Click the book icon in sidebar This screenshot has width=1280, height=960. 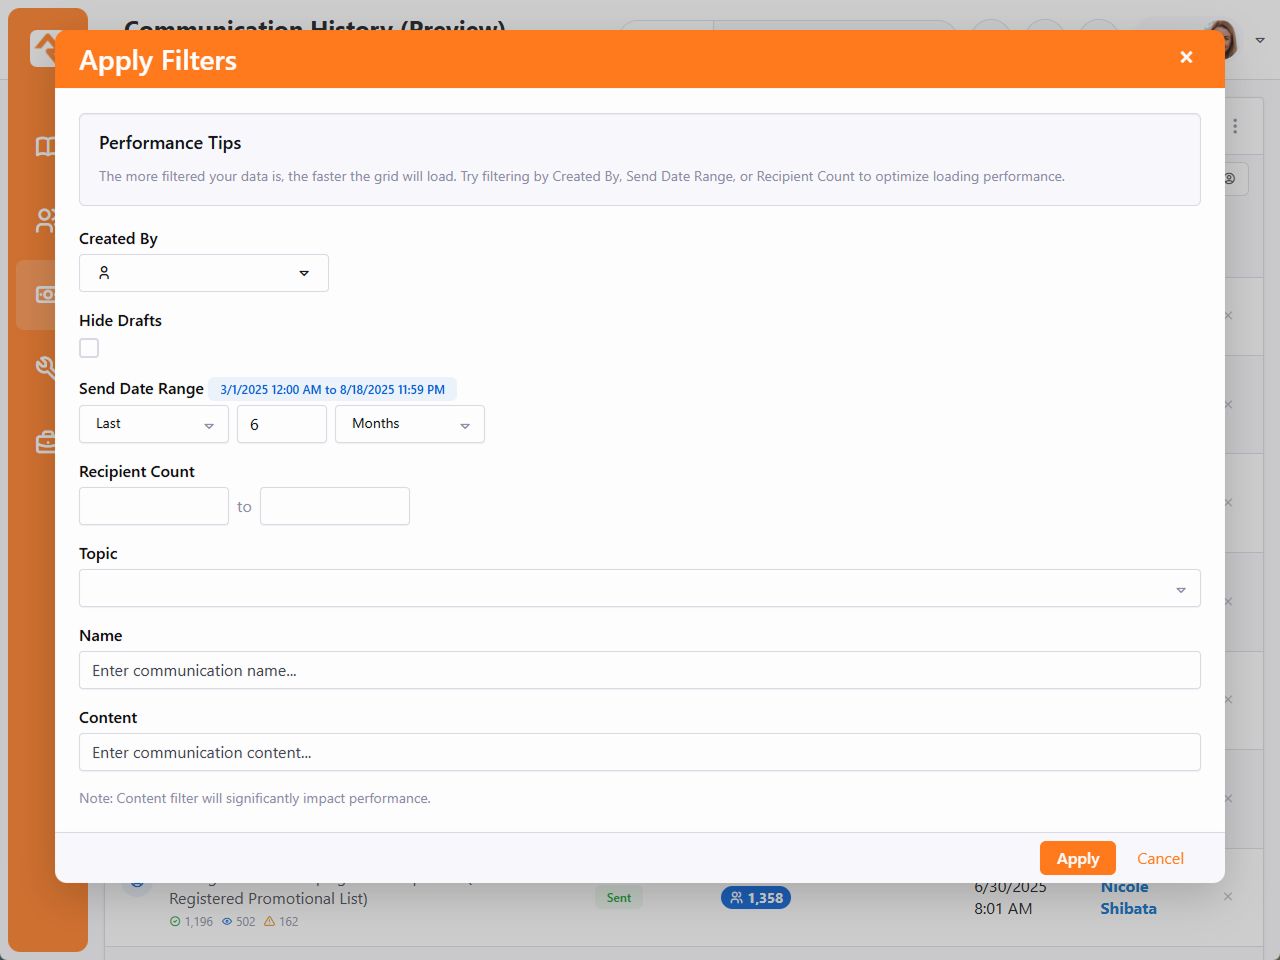click(x=45, y=147)
